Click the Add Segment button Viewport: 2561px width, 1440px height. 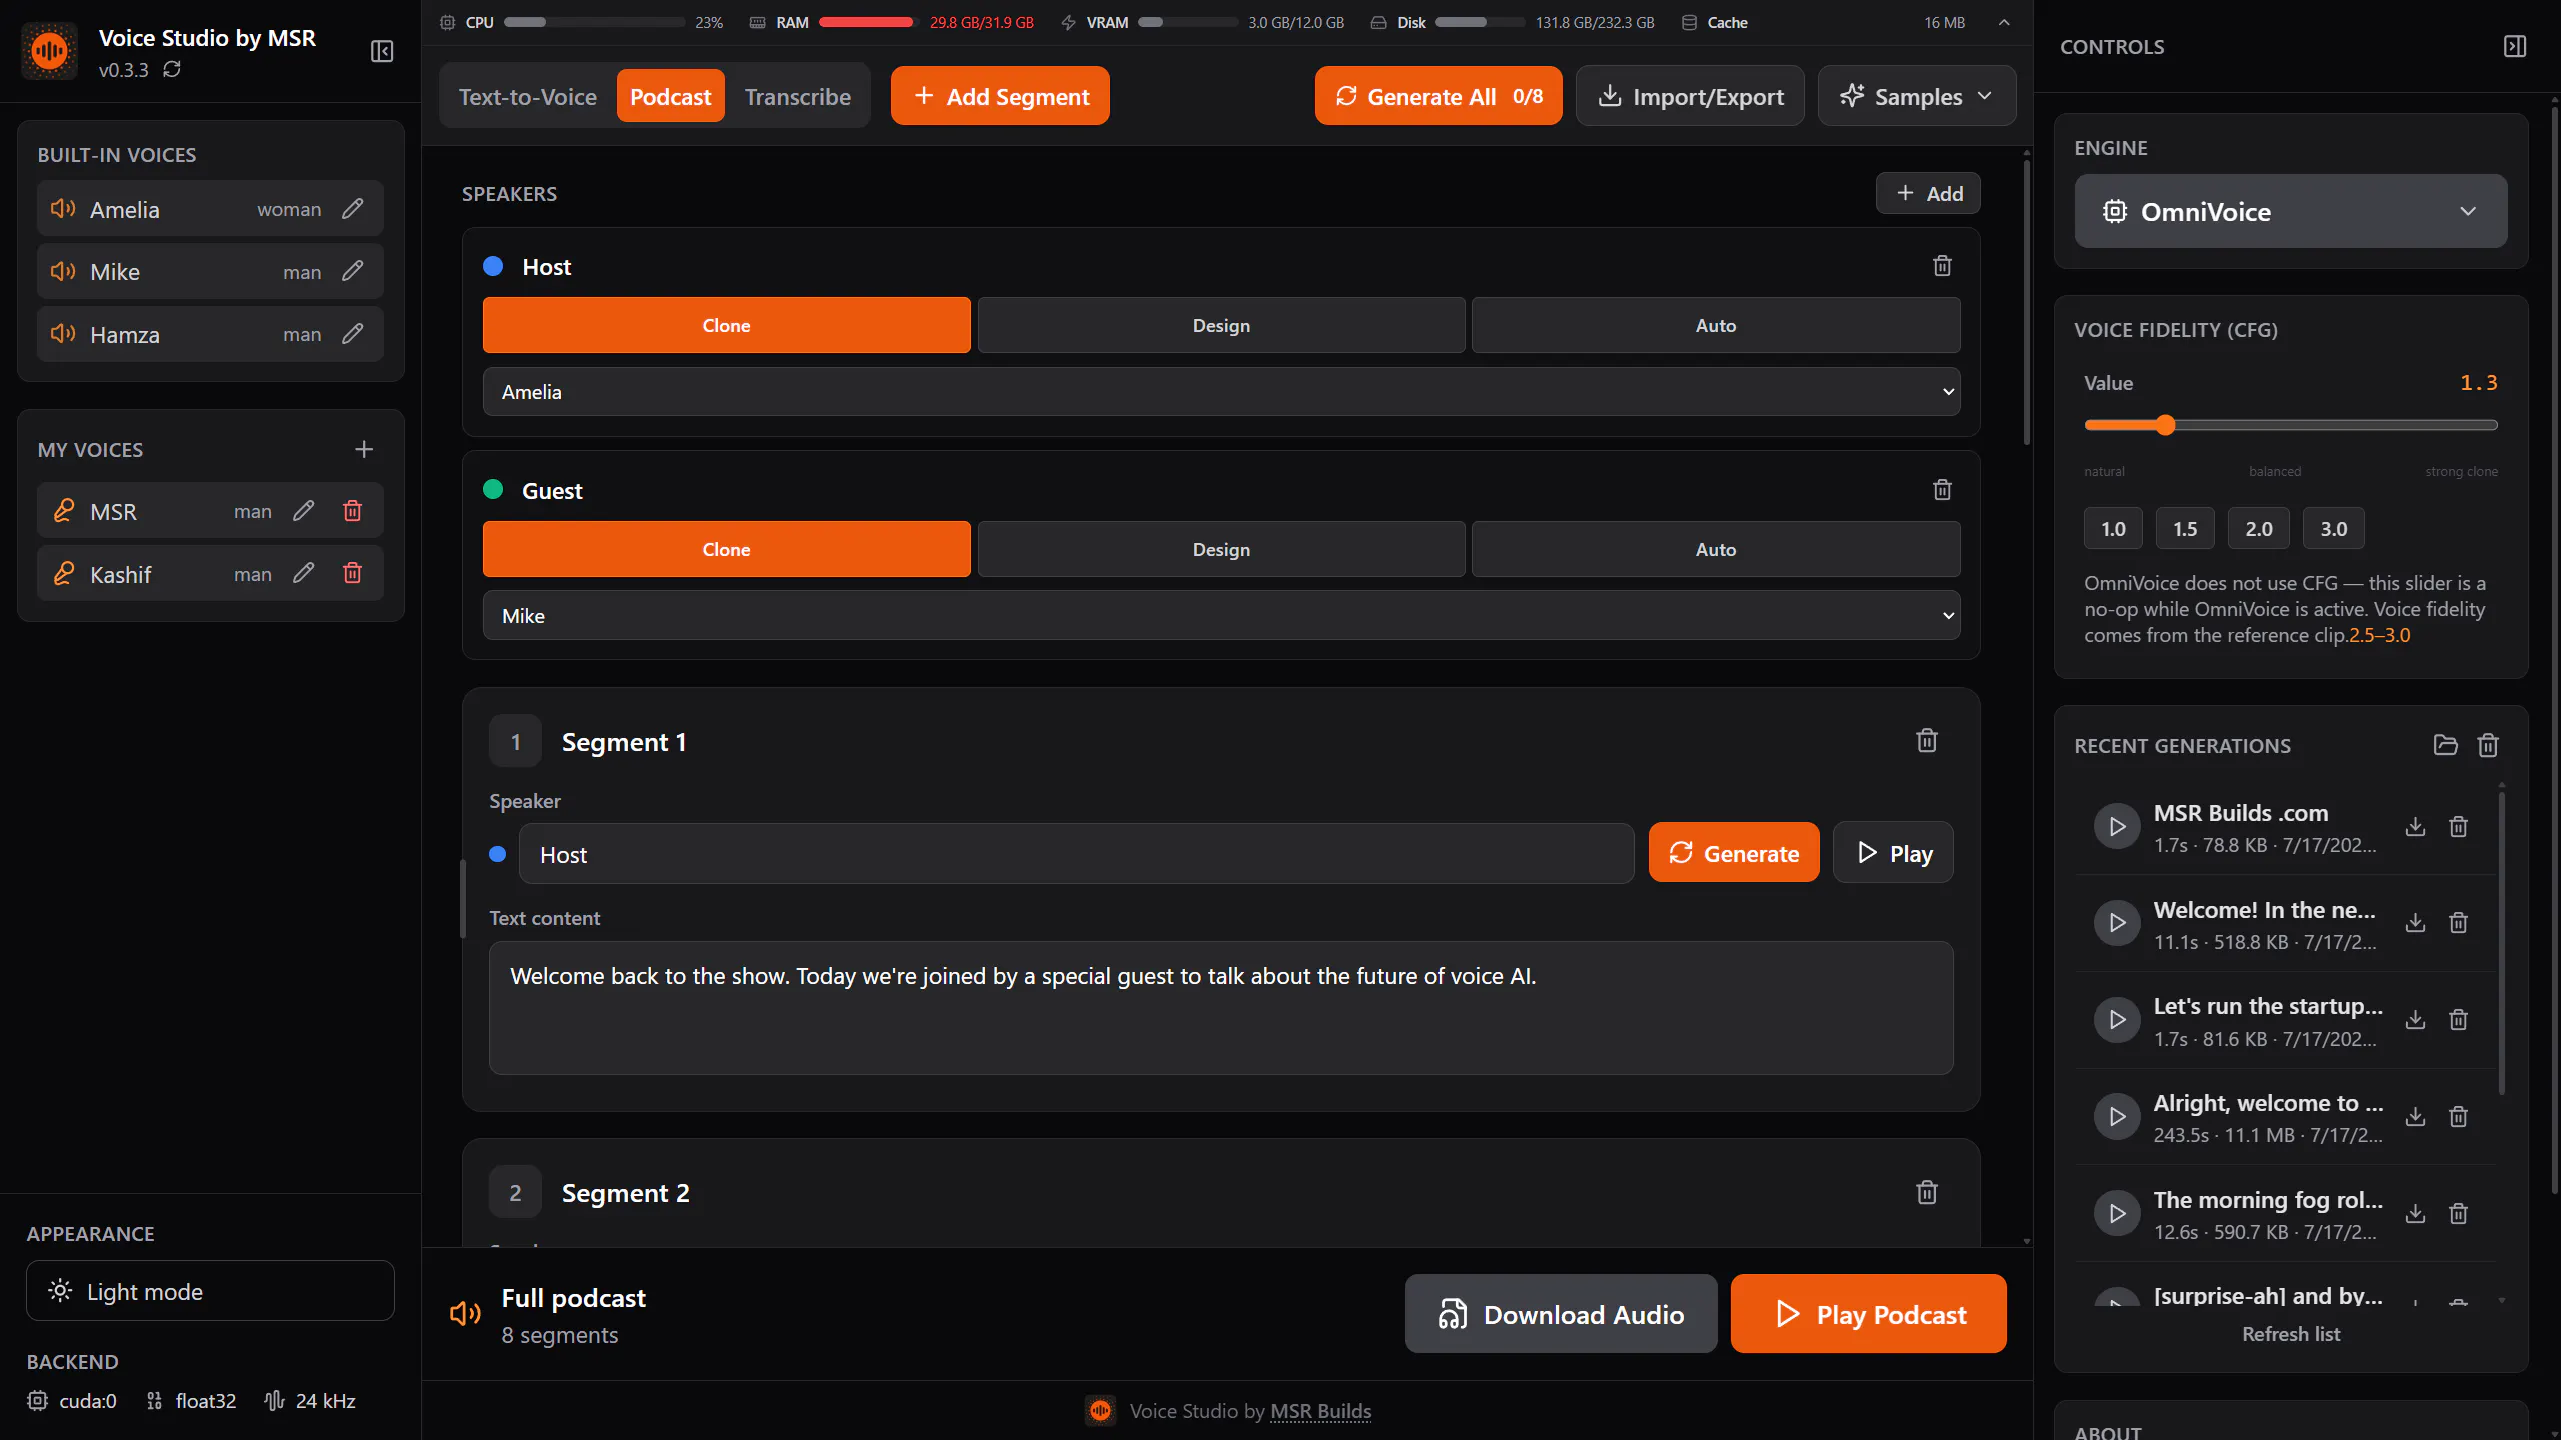[x=1000, y=96]
